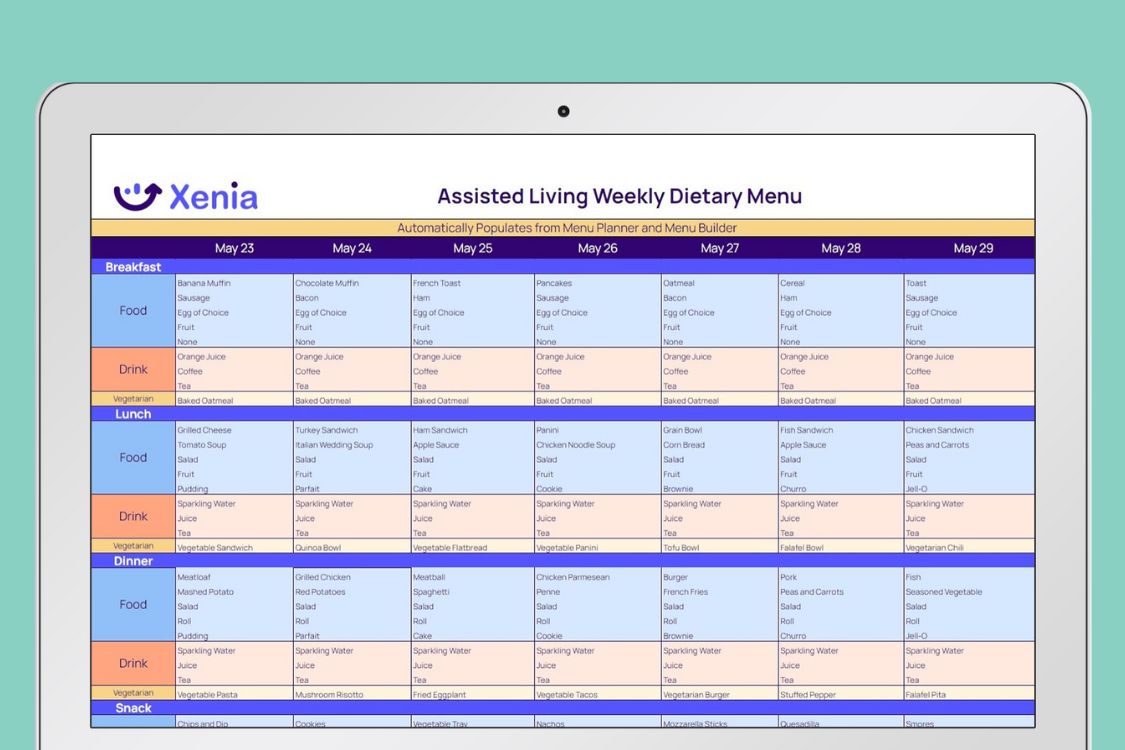Select the Lunch Drink row label
1125x750 pixels.
(132, 517)
